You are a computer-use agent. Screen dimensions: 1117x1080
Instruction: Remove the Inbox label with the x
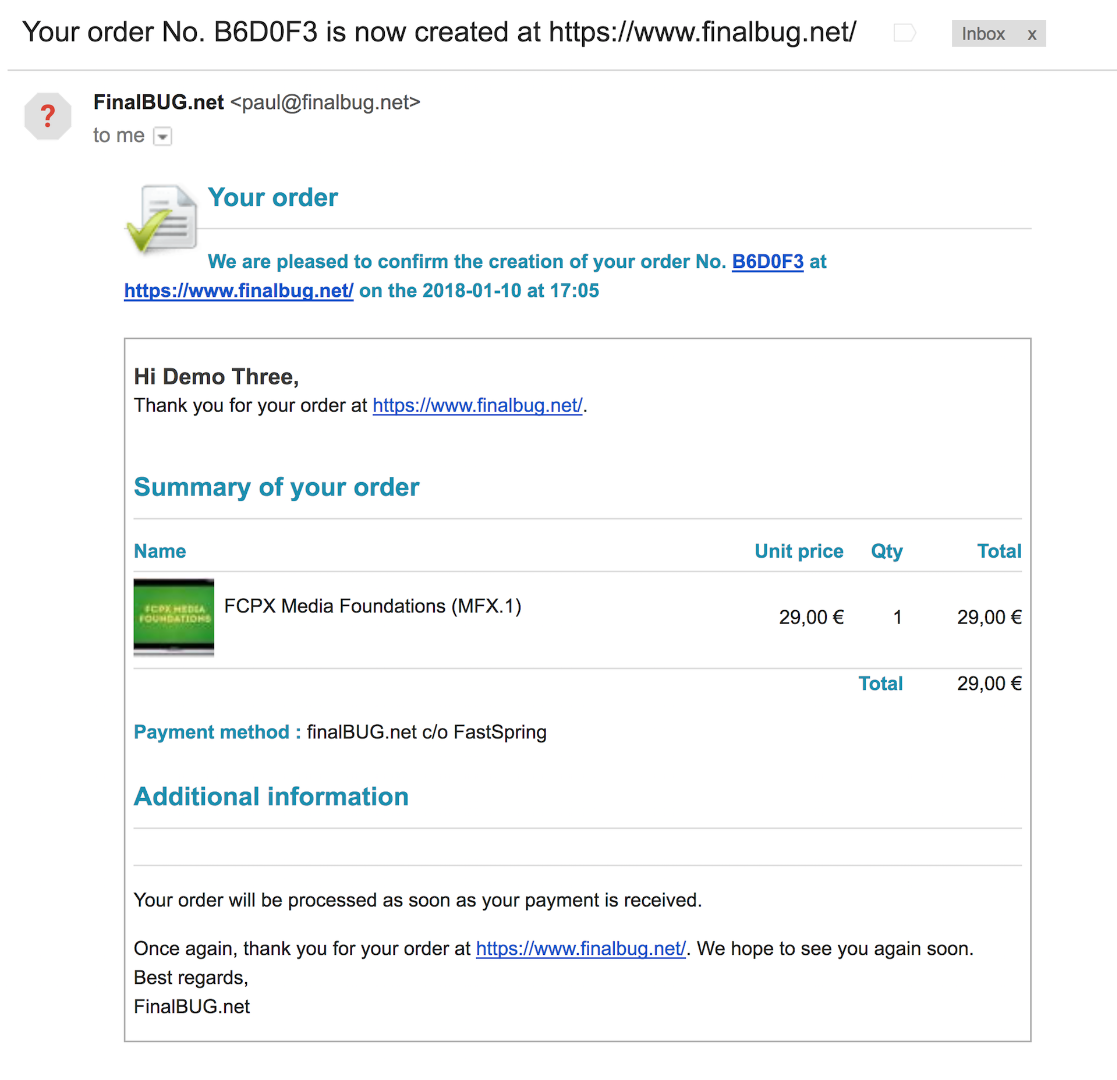pos(1032,34)
